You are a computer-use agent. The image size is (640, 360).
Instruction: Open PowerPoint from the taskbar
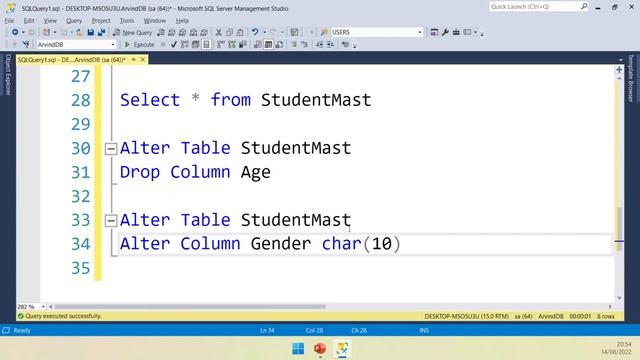point(320,349)
